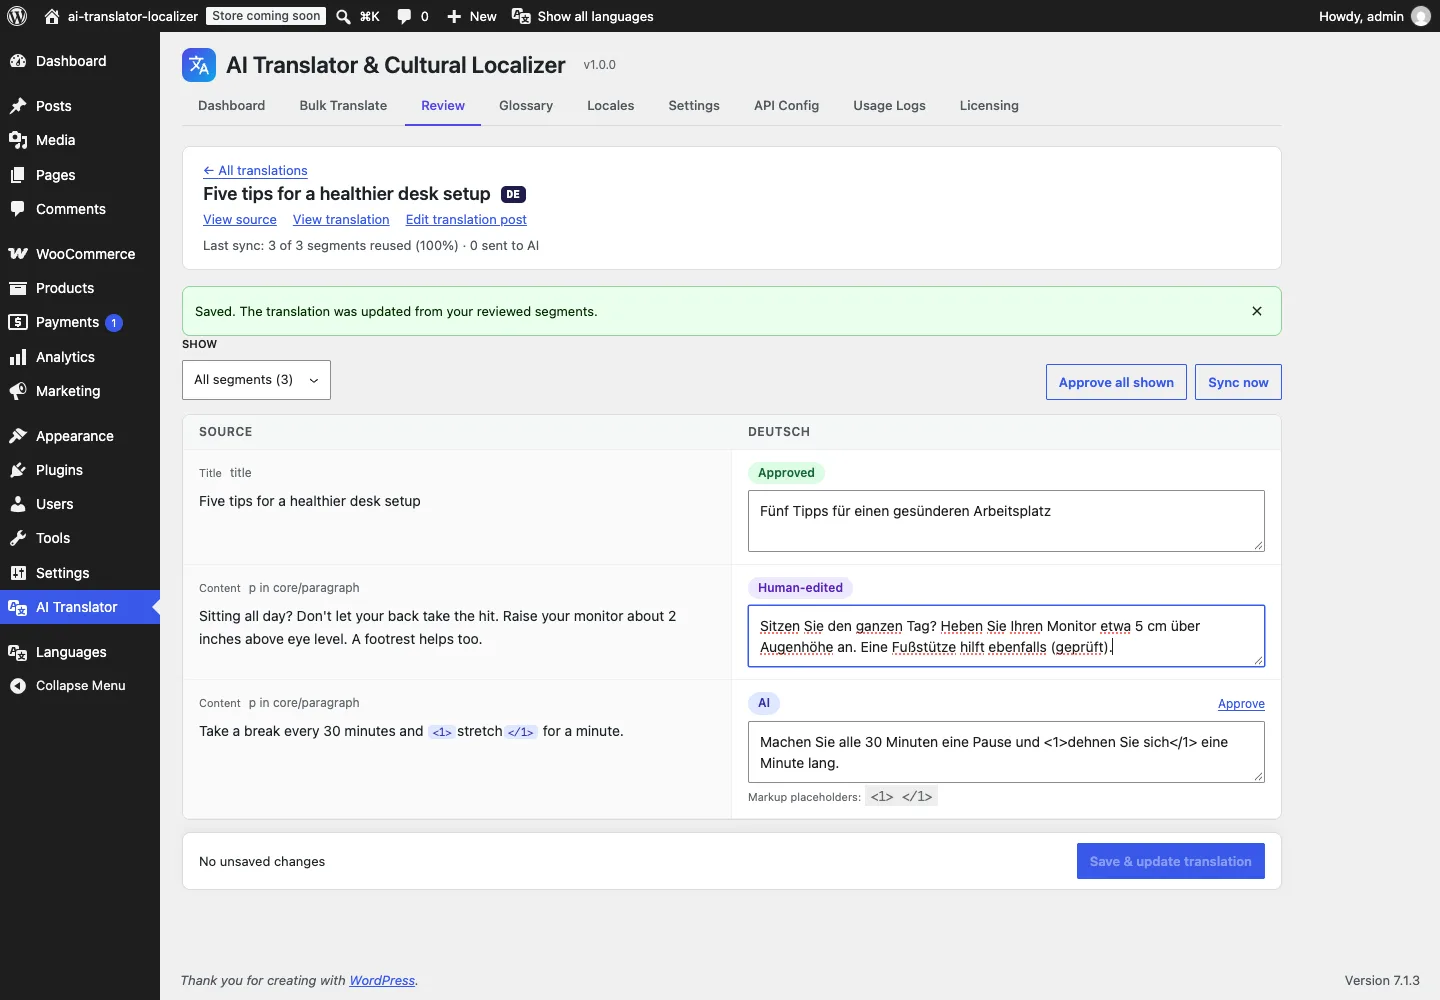This screenshot has width=1440, height=1000.
Task: Follow the All translations back link
Action: point(255,170)
